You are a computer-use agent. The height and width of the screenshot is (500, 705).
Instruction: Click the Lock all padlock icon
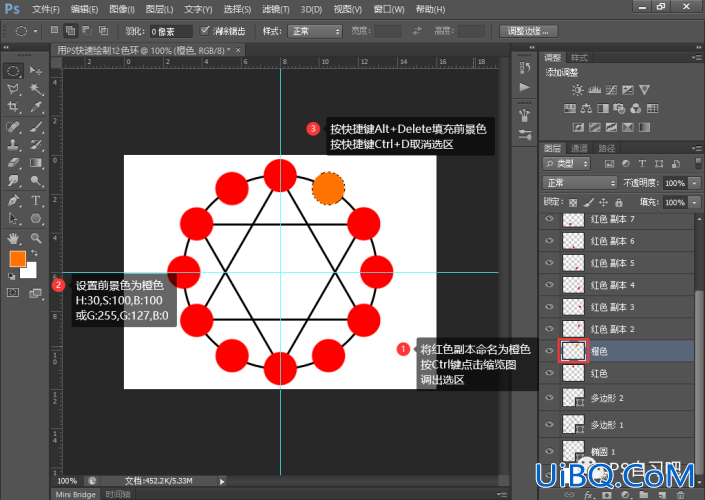pyautogui.click(x=619, y=203)
